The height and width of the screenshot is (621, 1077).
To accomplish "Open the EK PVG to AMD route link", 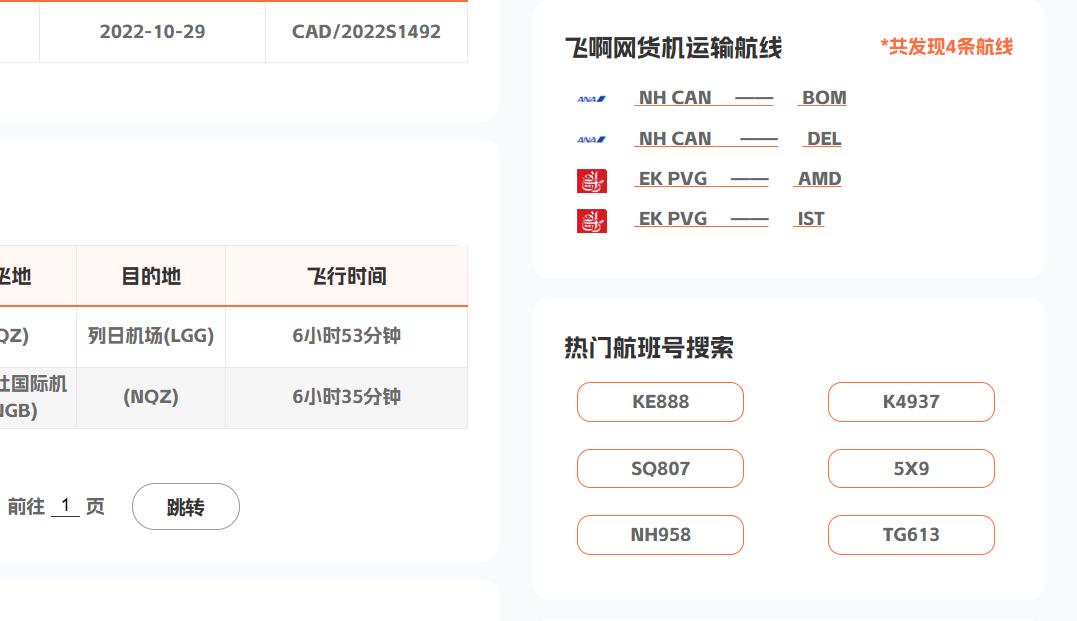I will [x=738, y=179].
